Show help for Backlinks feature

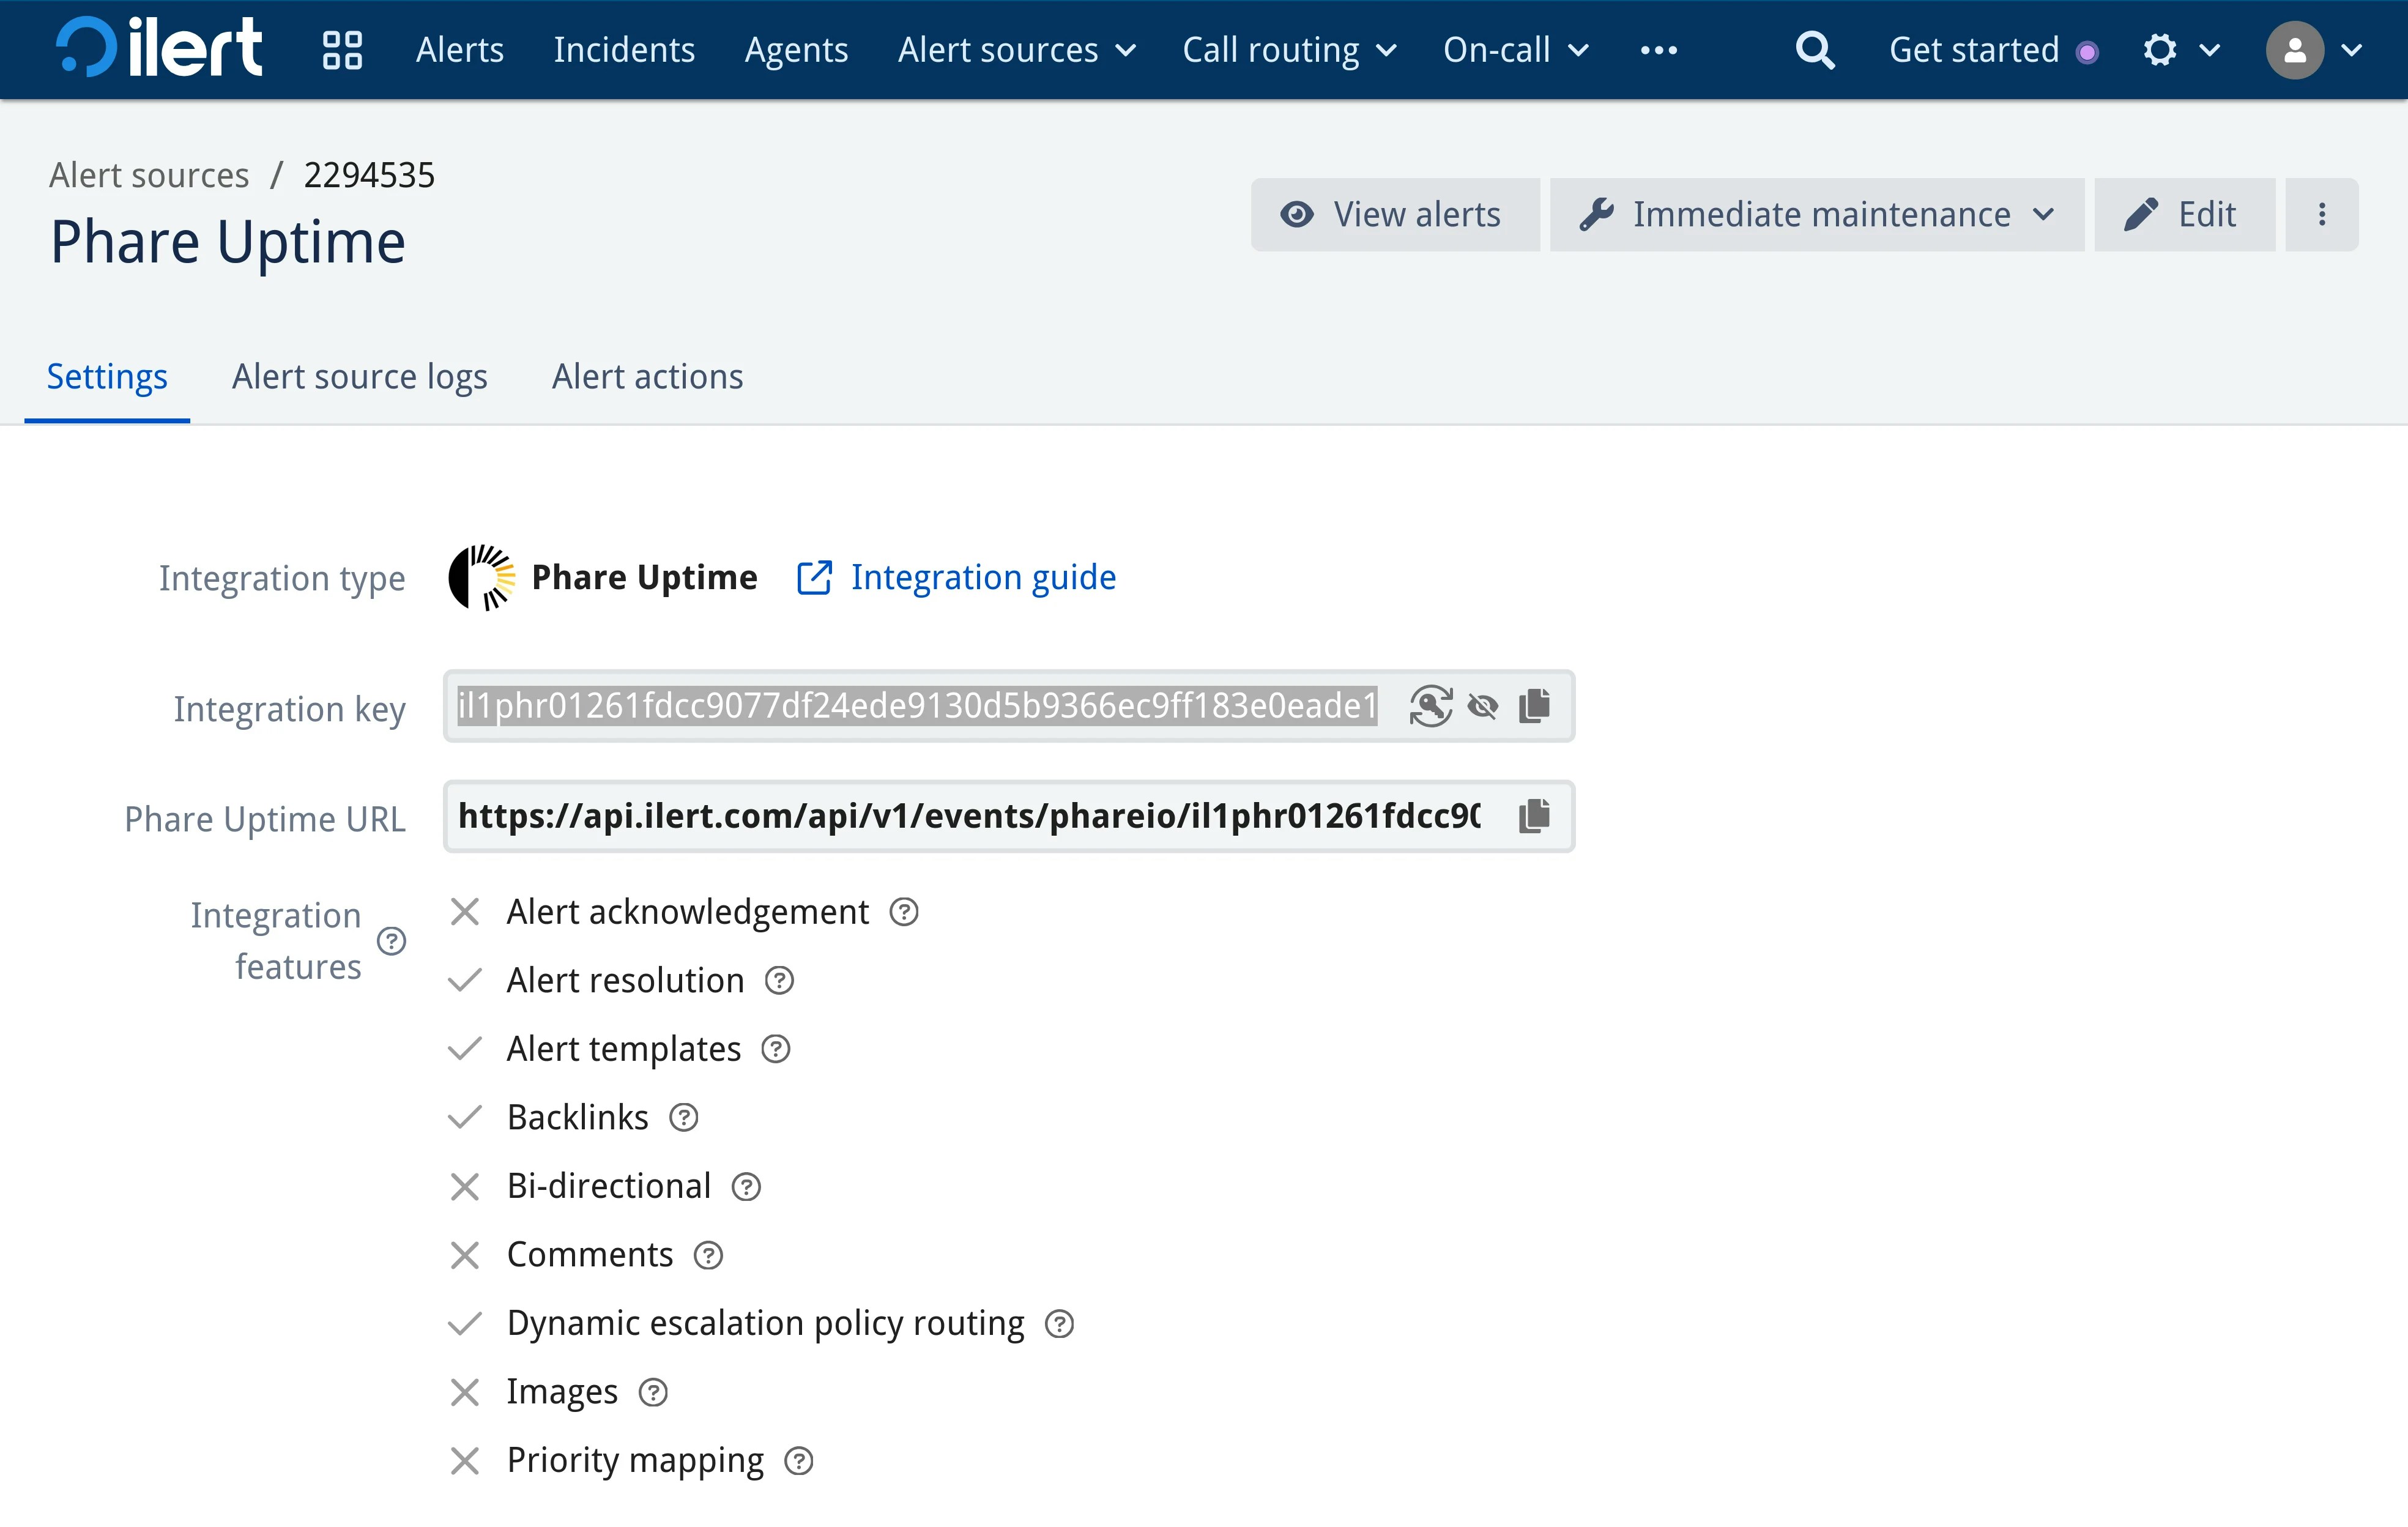683,1117
